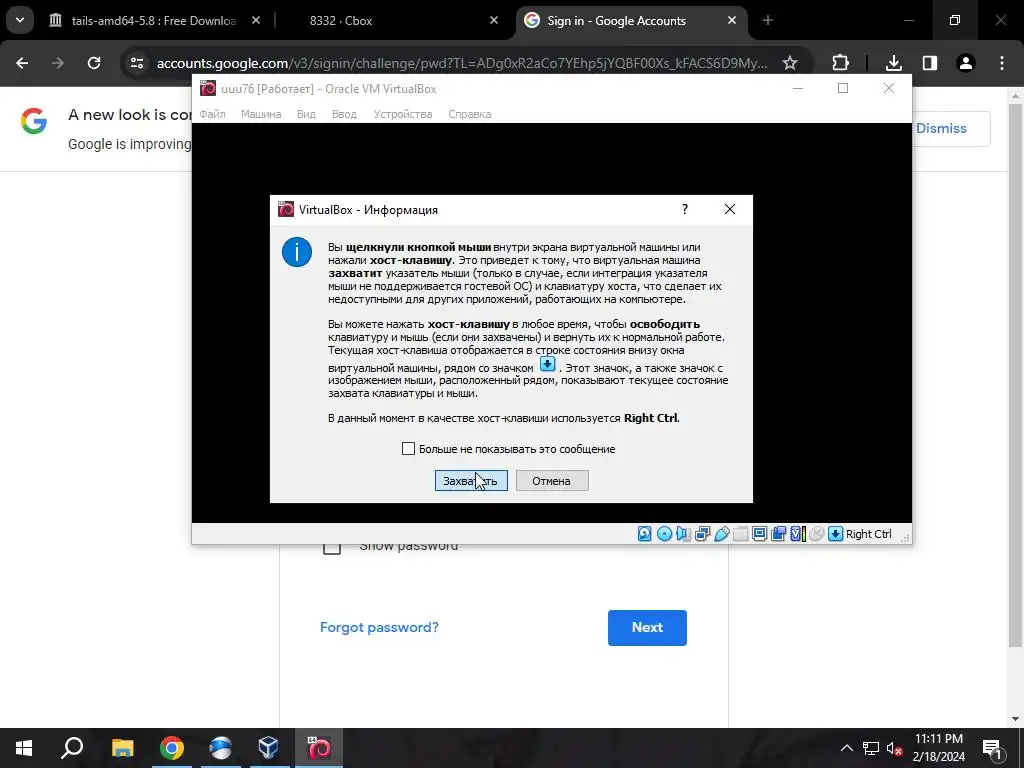The image size is (1024, 768).
Task: Click the grayed mouse integration icon in status bar
Action: click(x=816, y=534)
